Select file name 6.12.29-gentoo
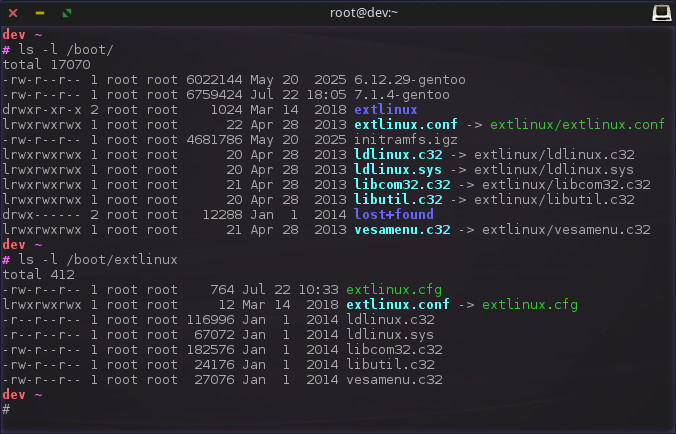 pos(410,80)
